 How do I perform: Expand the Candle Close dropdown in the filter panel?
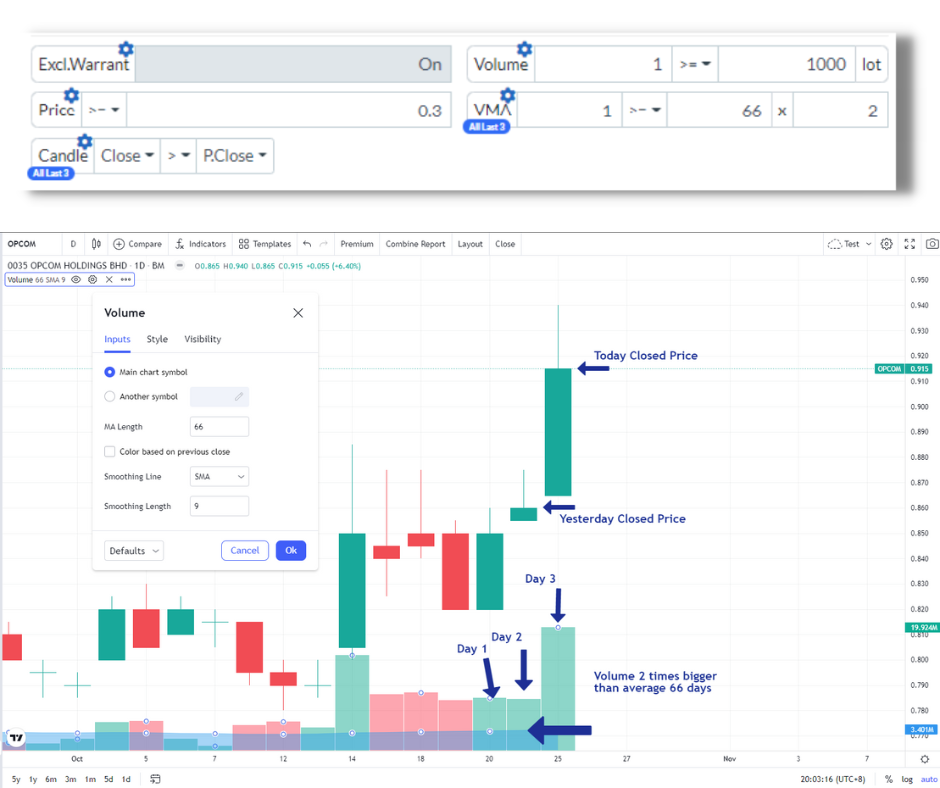pos(127,155)
